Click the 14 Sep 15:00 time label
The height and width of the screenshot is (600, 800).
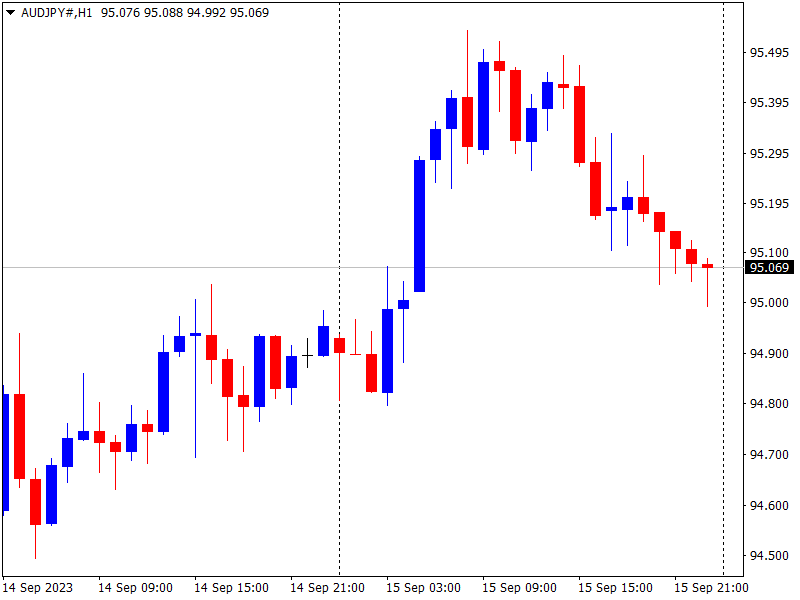[232, 588]
